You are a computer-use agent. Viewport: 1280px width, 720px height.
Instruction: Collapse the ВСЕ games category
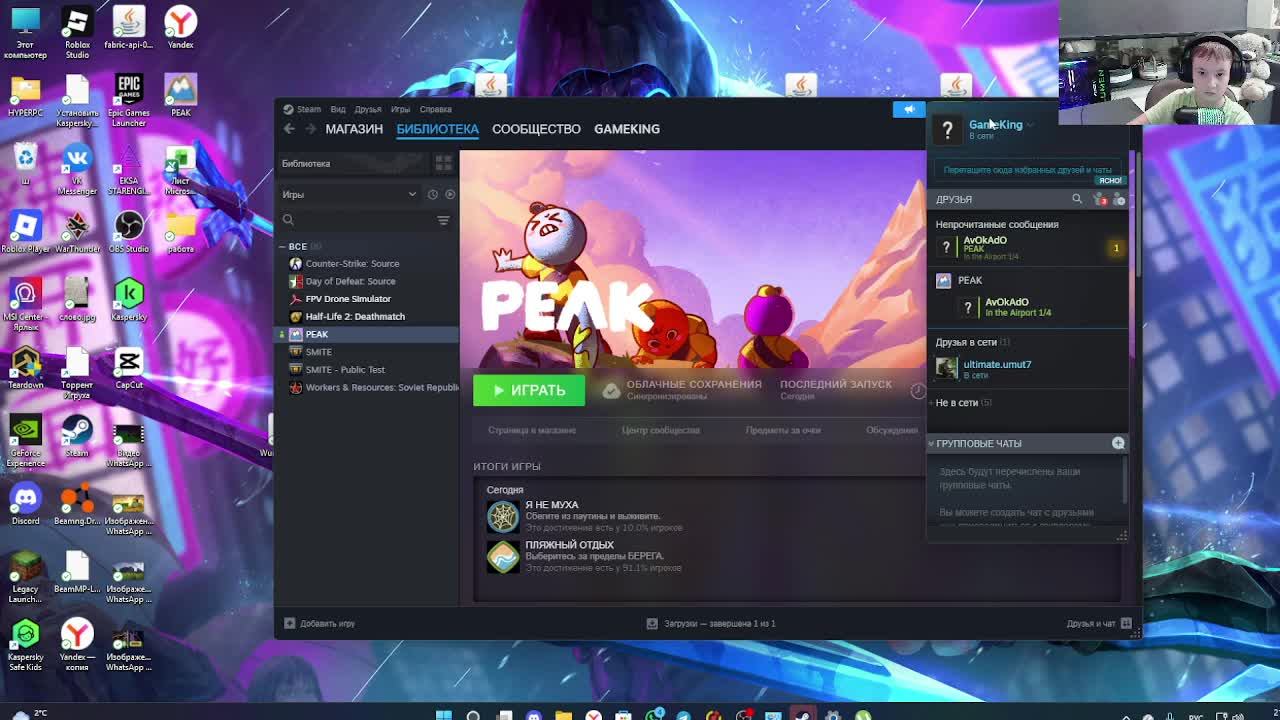(x=283, y=246)
